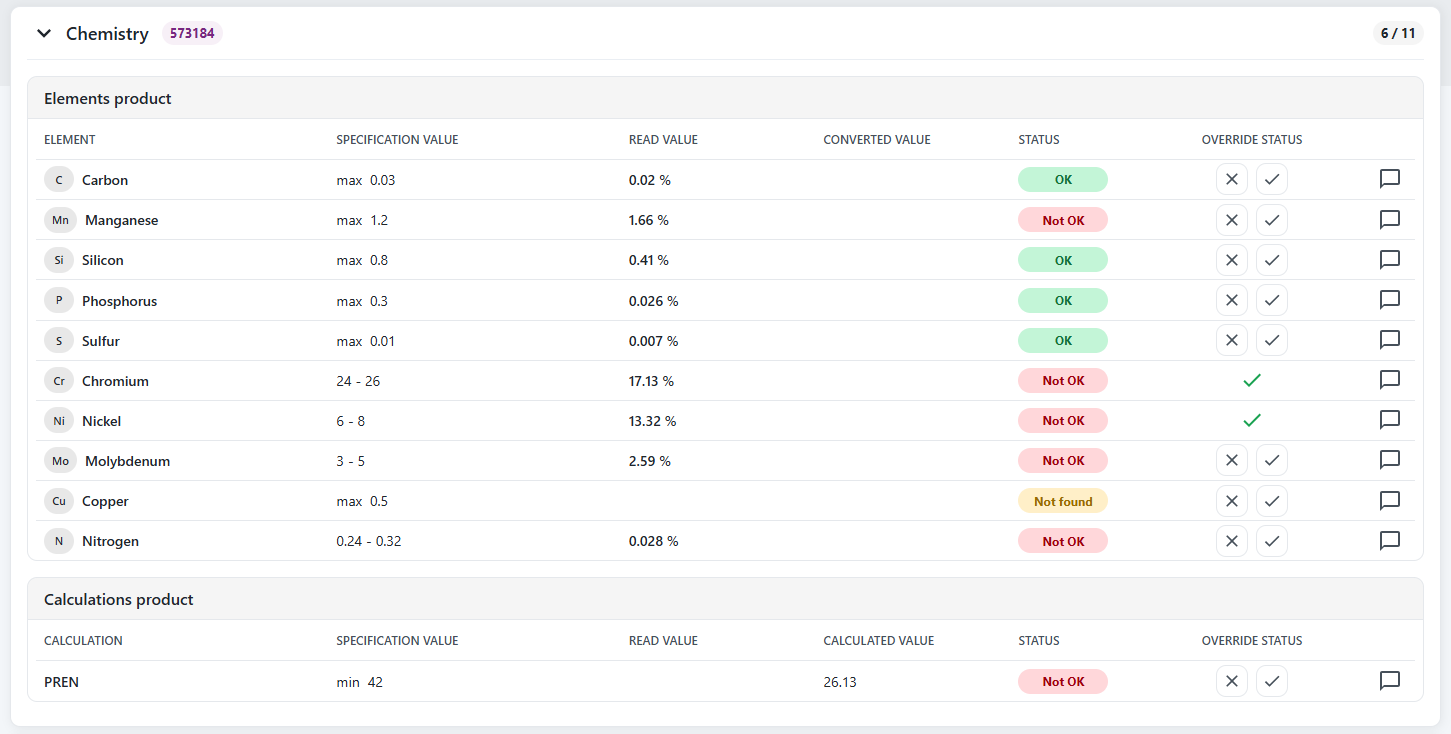The image size is (1451, 734).
Task: Open comment for Phosphorus row
Action: pos(1389,299)
